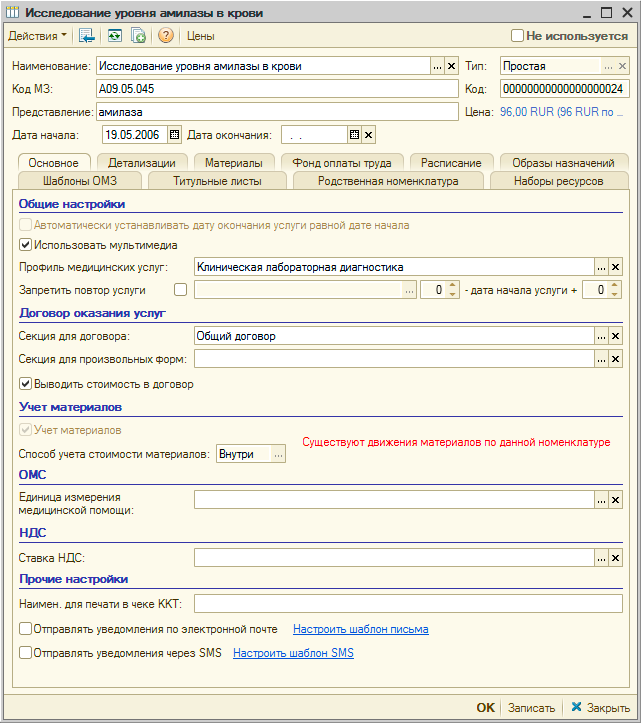Open the Действия dropdown menu
This screenshot has height=723, width=641.
tap(37, 36)
